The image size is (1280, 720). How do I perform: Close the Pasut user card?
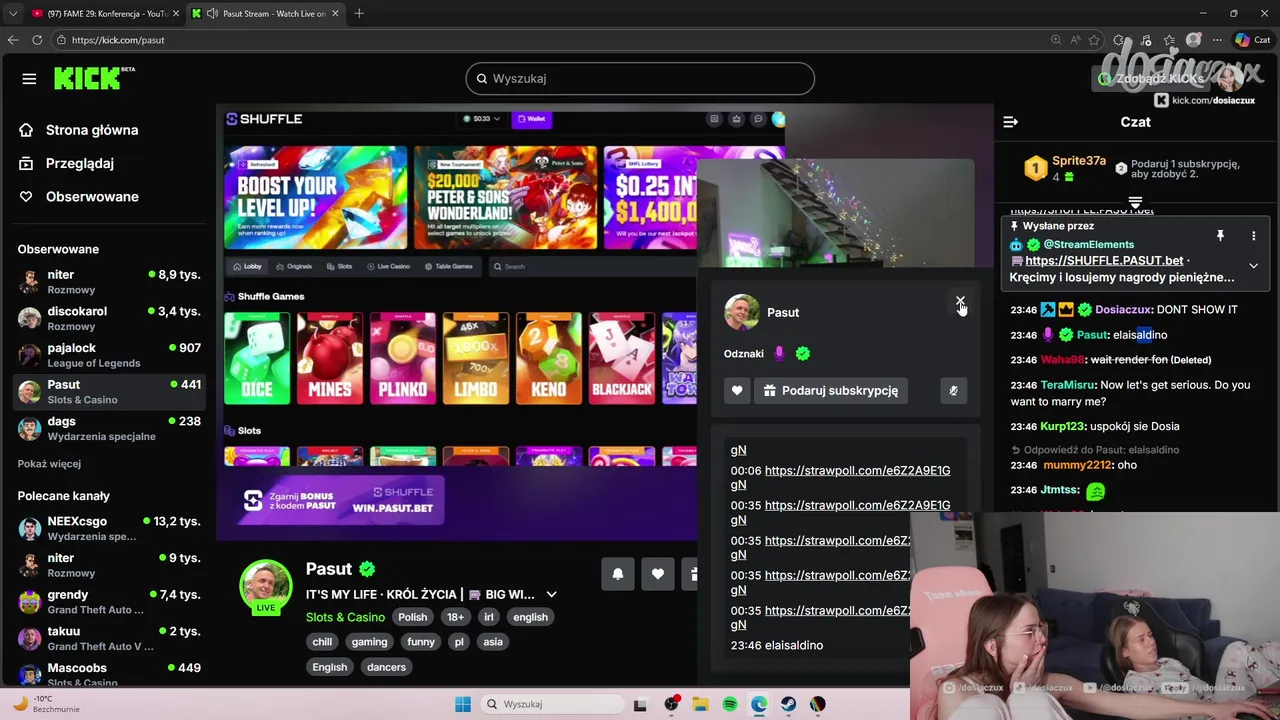(x=960, y=301)
